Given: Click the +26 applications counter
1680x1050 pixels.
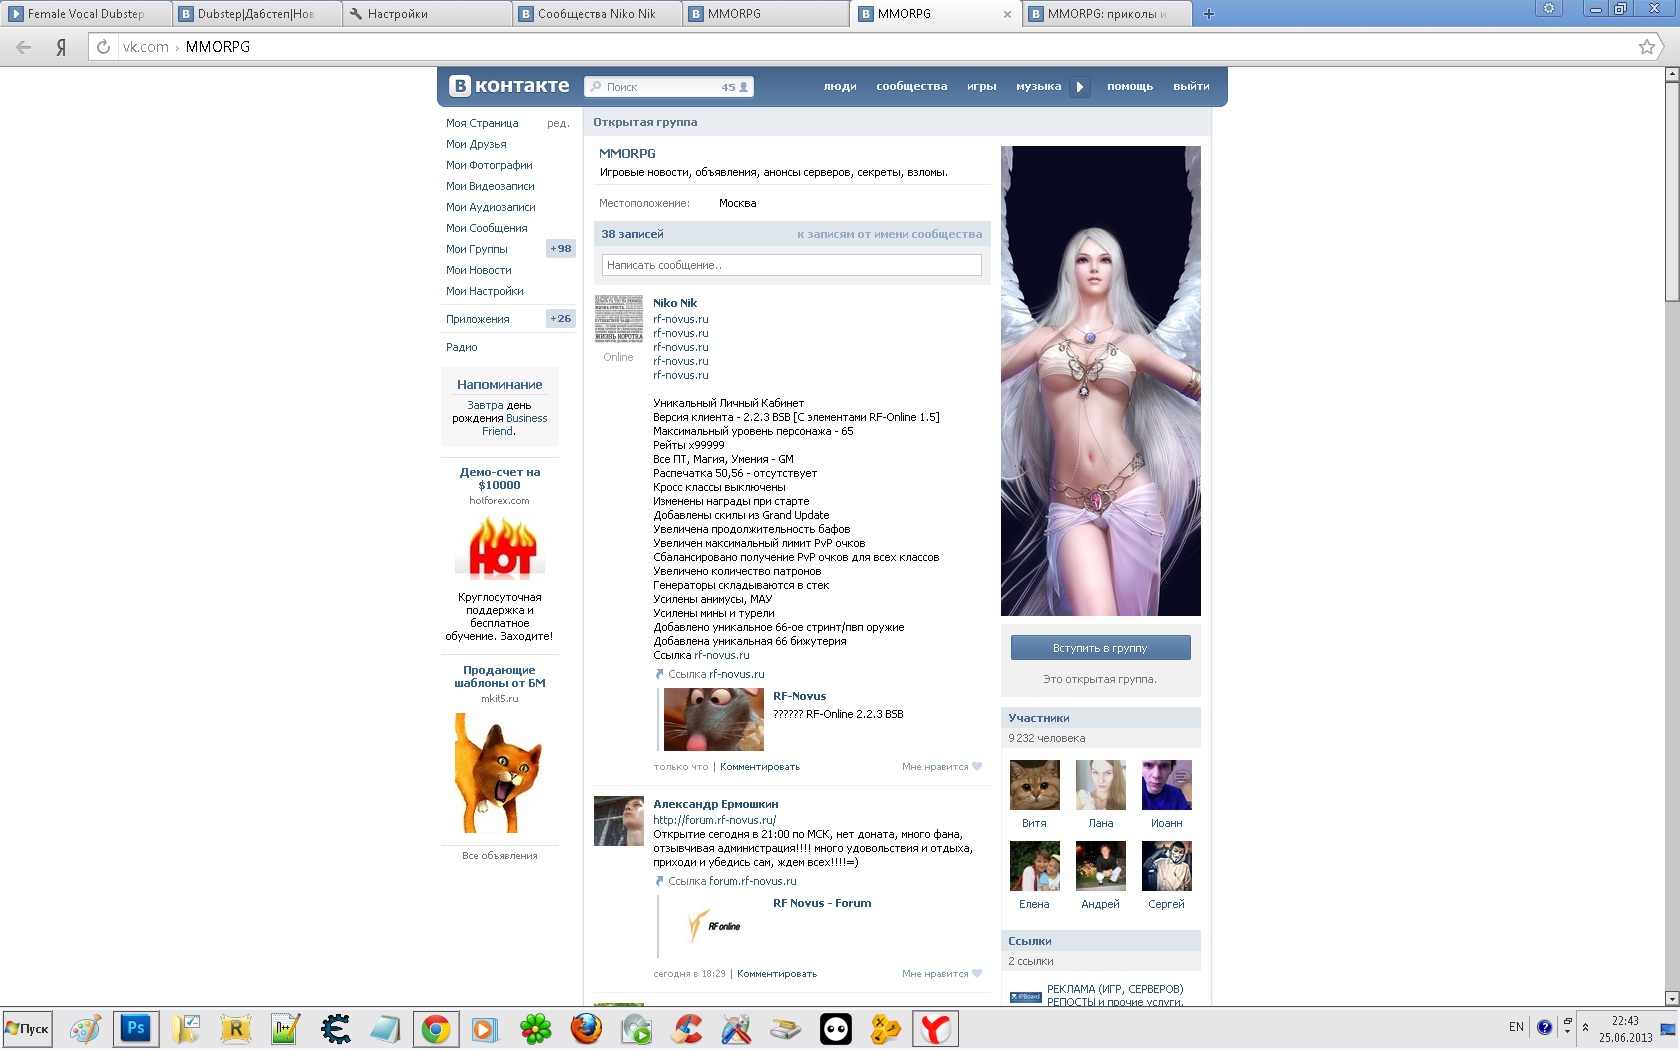Looking at the screenshot, I should (561, 319).
